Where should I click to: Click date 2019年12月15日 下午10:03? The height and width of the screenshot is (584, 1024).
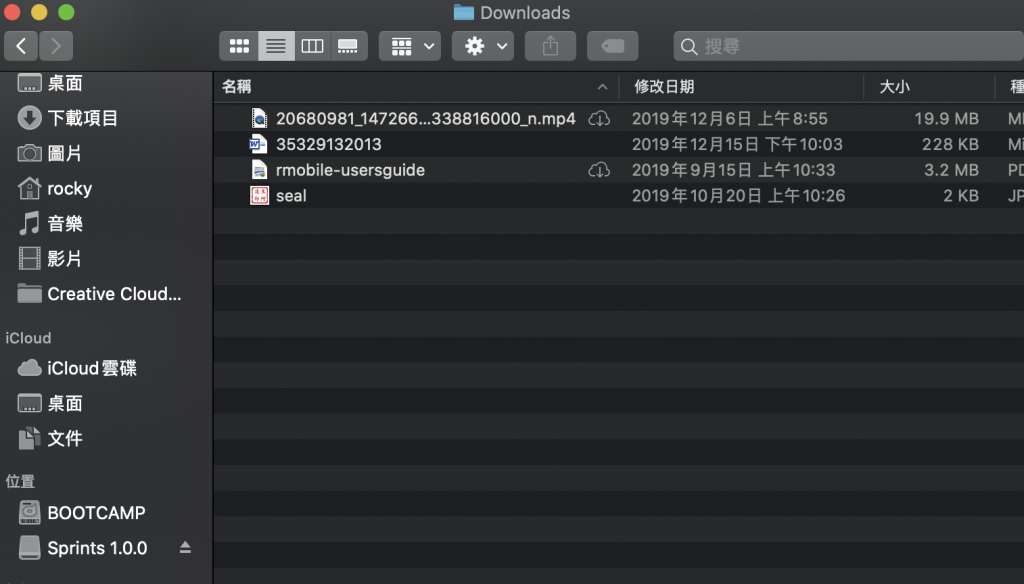point(737,144)
